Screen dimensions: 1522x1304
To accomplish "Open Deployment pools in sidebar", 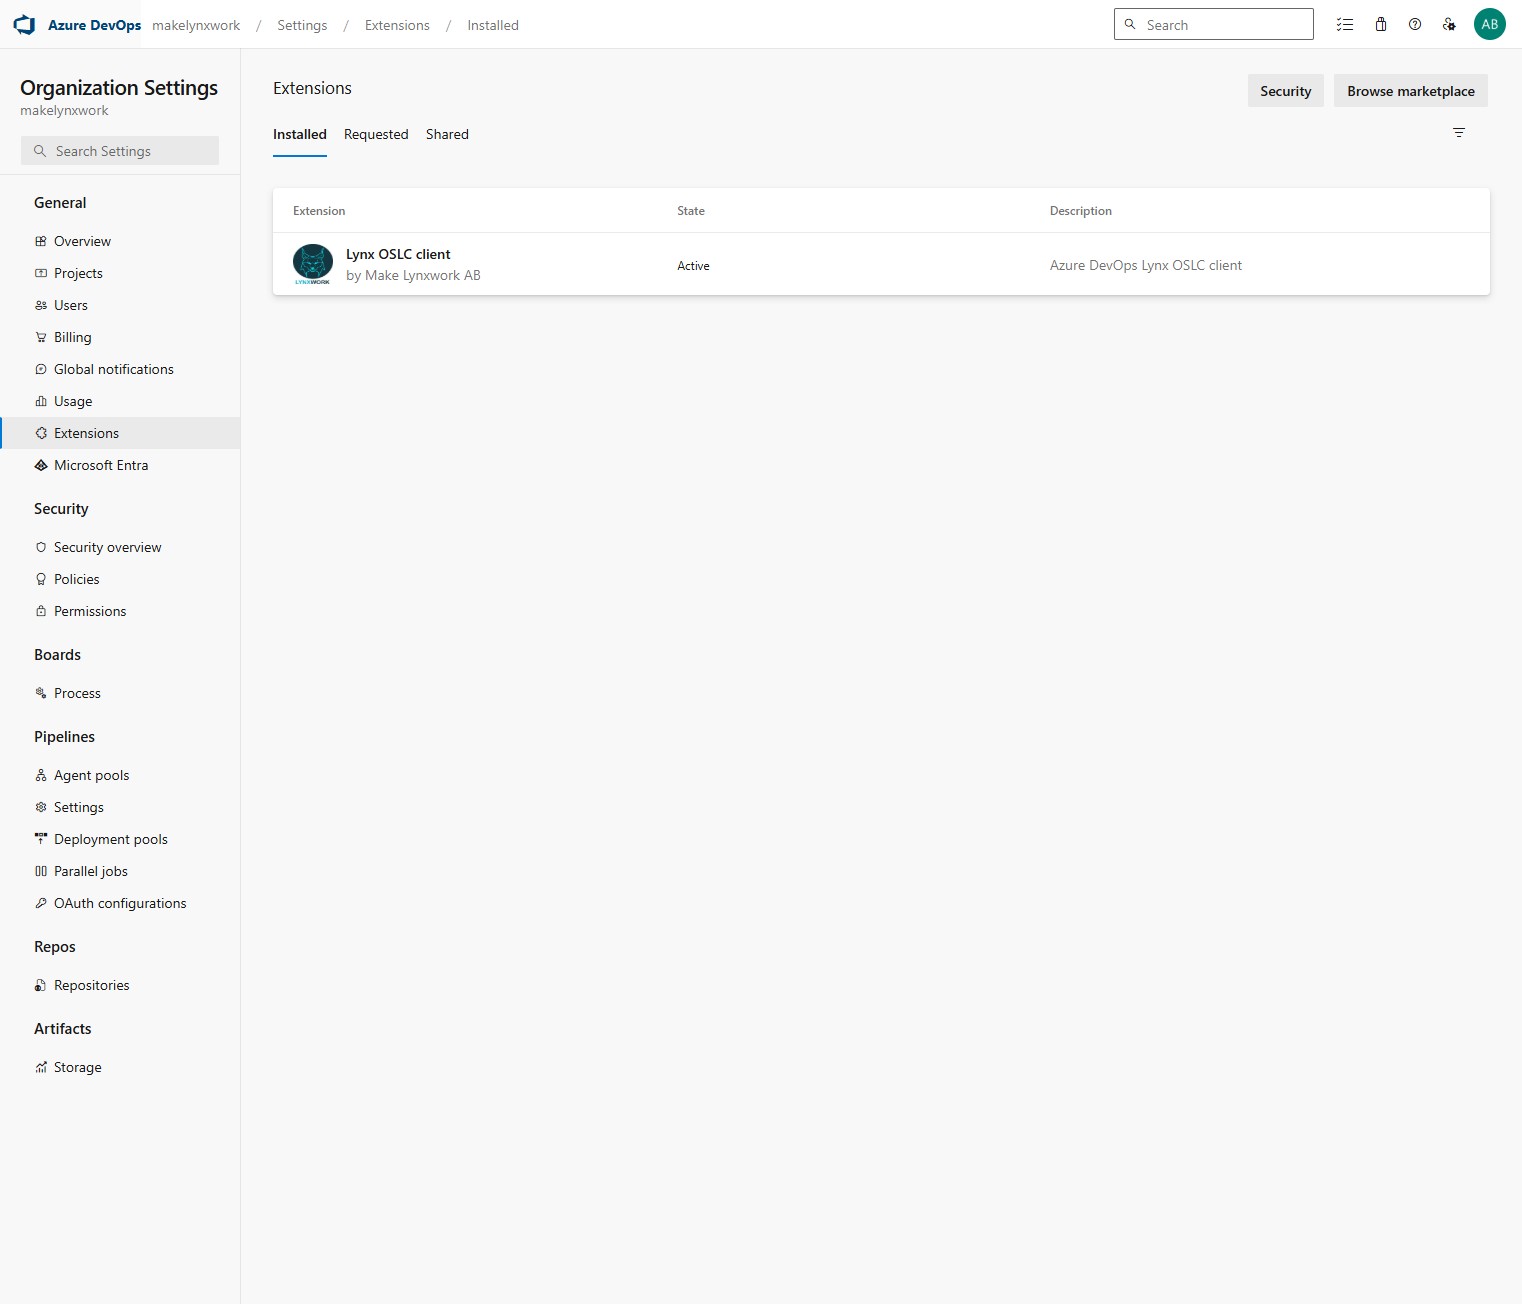I will pyautogui.click(x=120, y=839).
